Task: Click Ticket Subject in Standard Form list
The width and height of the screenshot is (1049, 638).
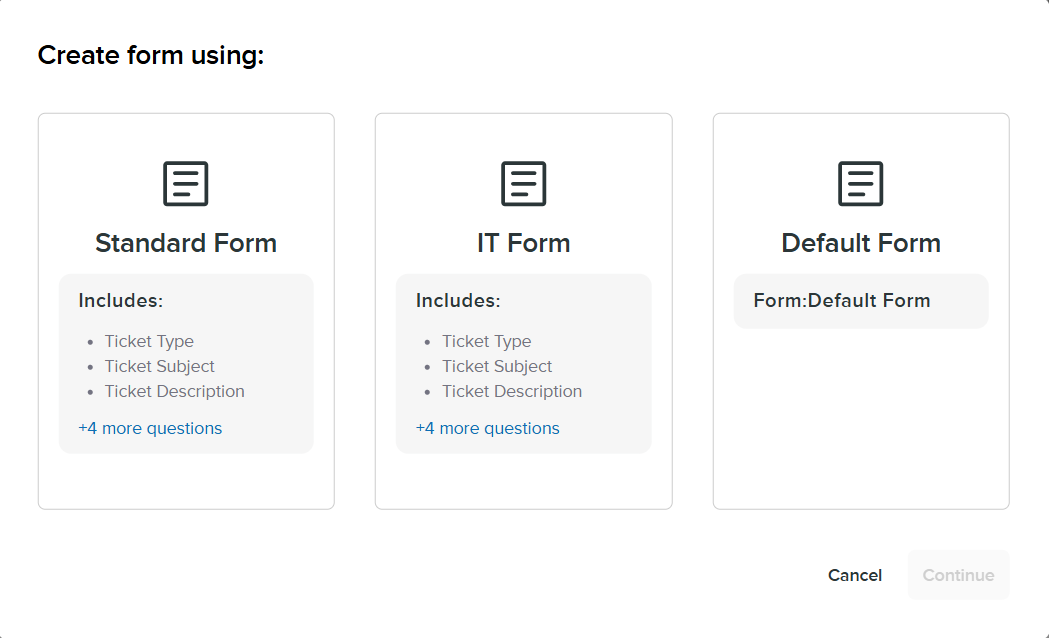Action: [160, 366]
